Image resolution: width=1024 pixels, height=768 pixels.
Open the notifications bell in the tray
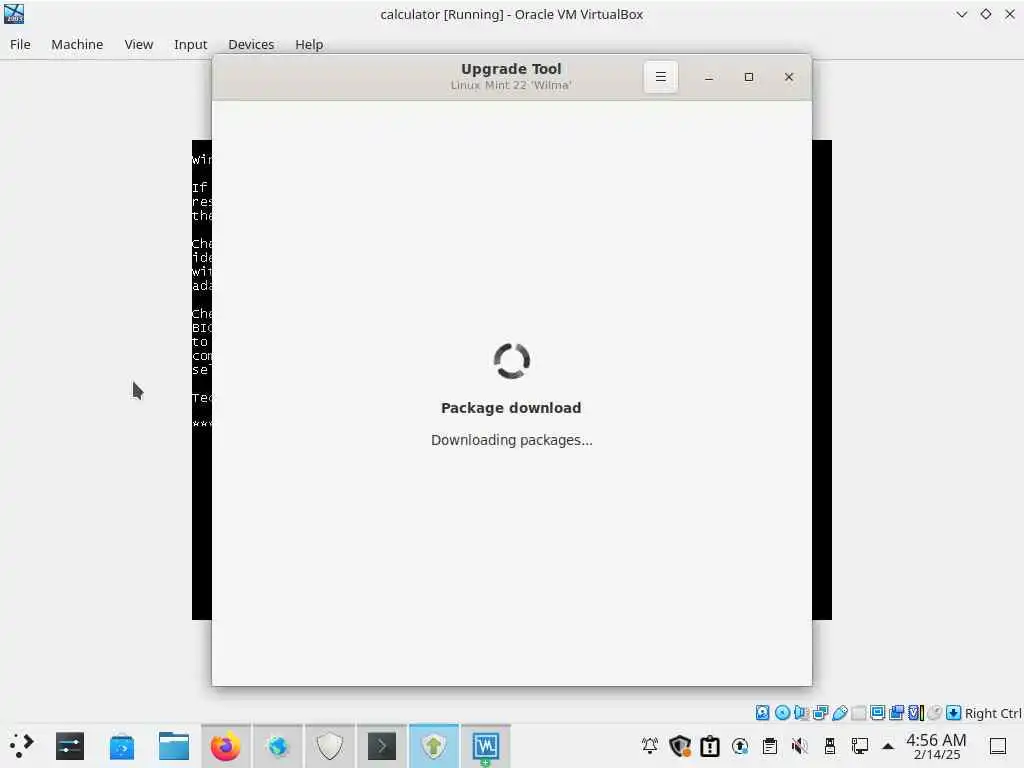point(650,746)
